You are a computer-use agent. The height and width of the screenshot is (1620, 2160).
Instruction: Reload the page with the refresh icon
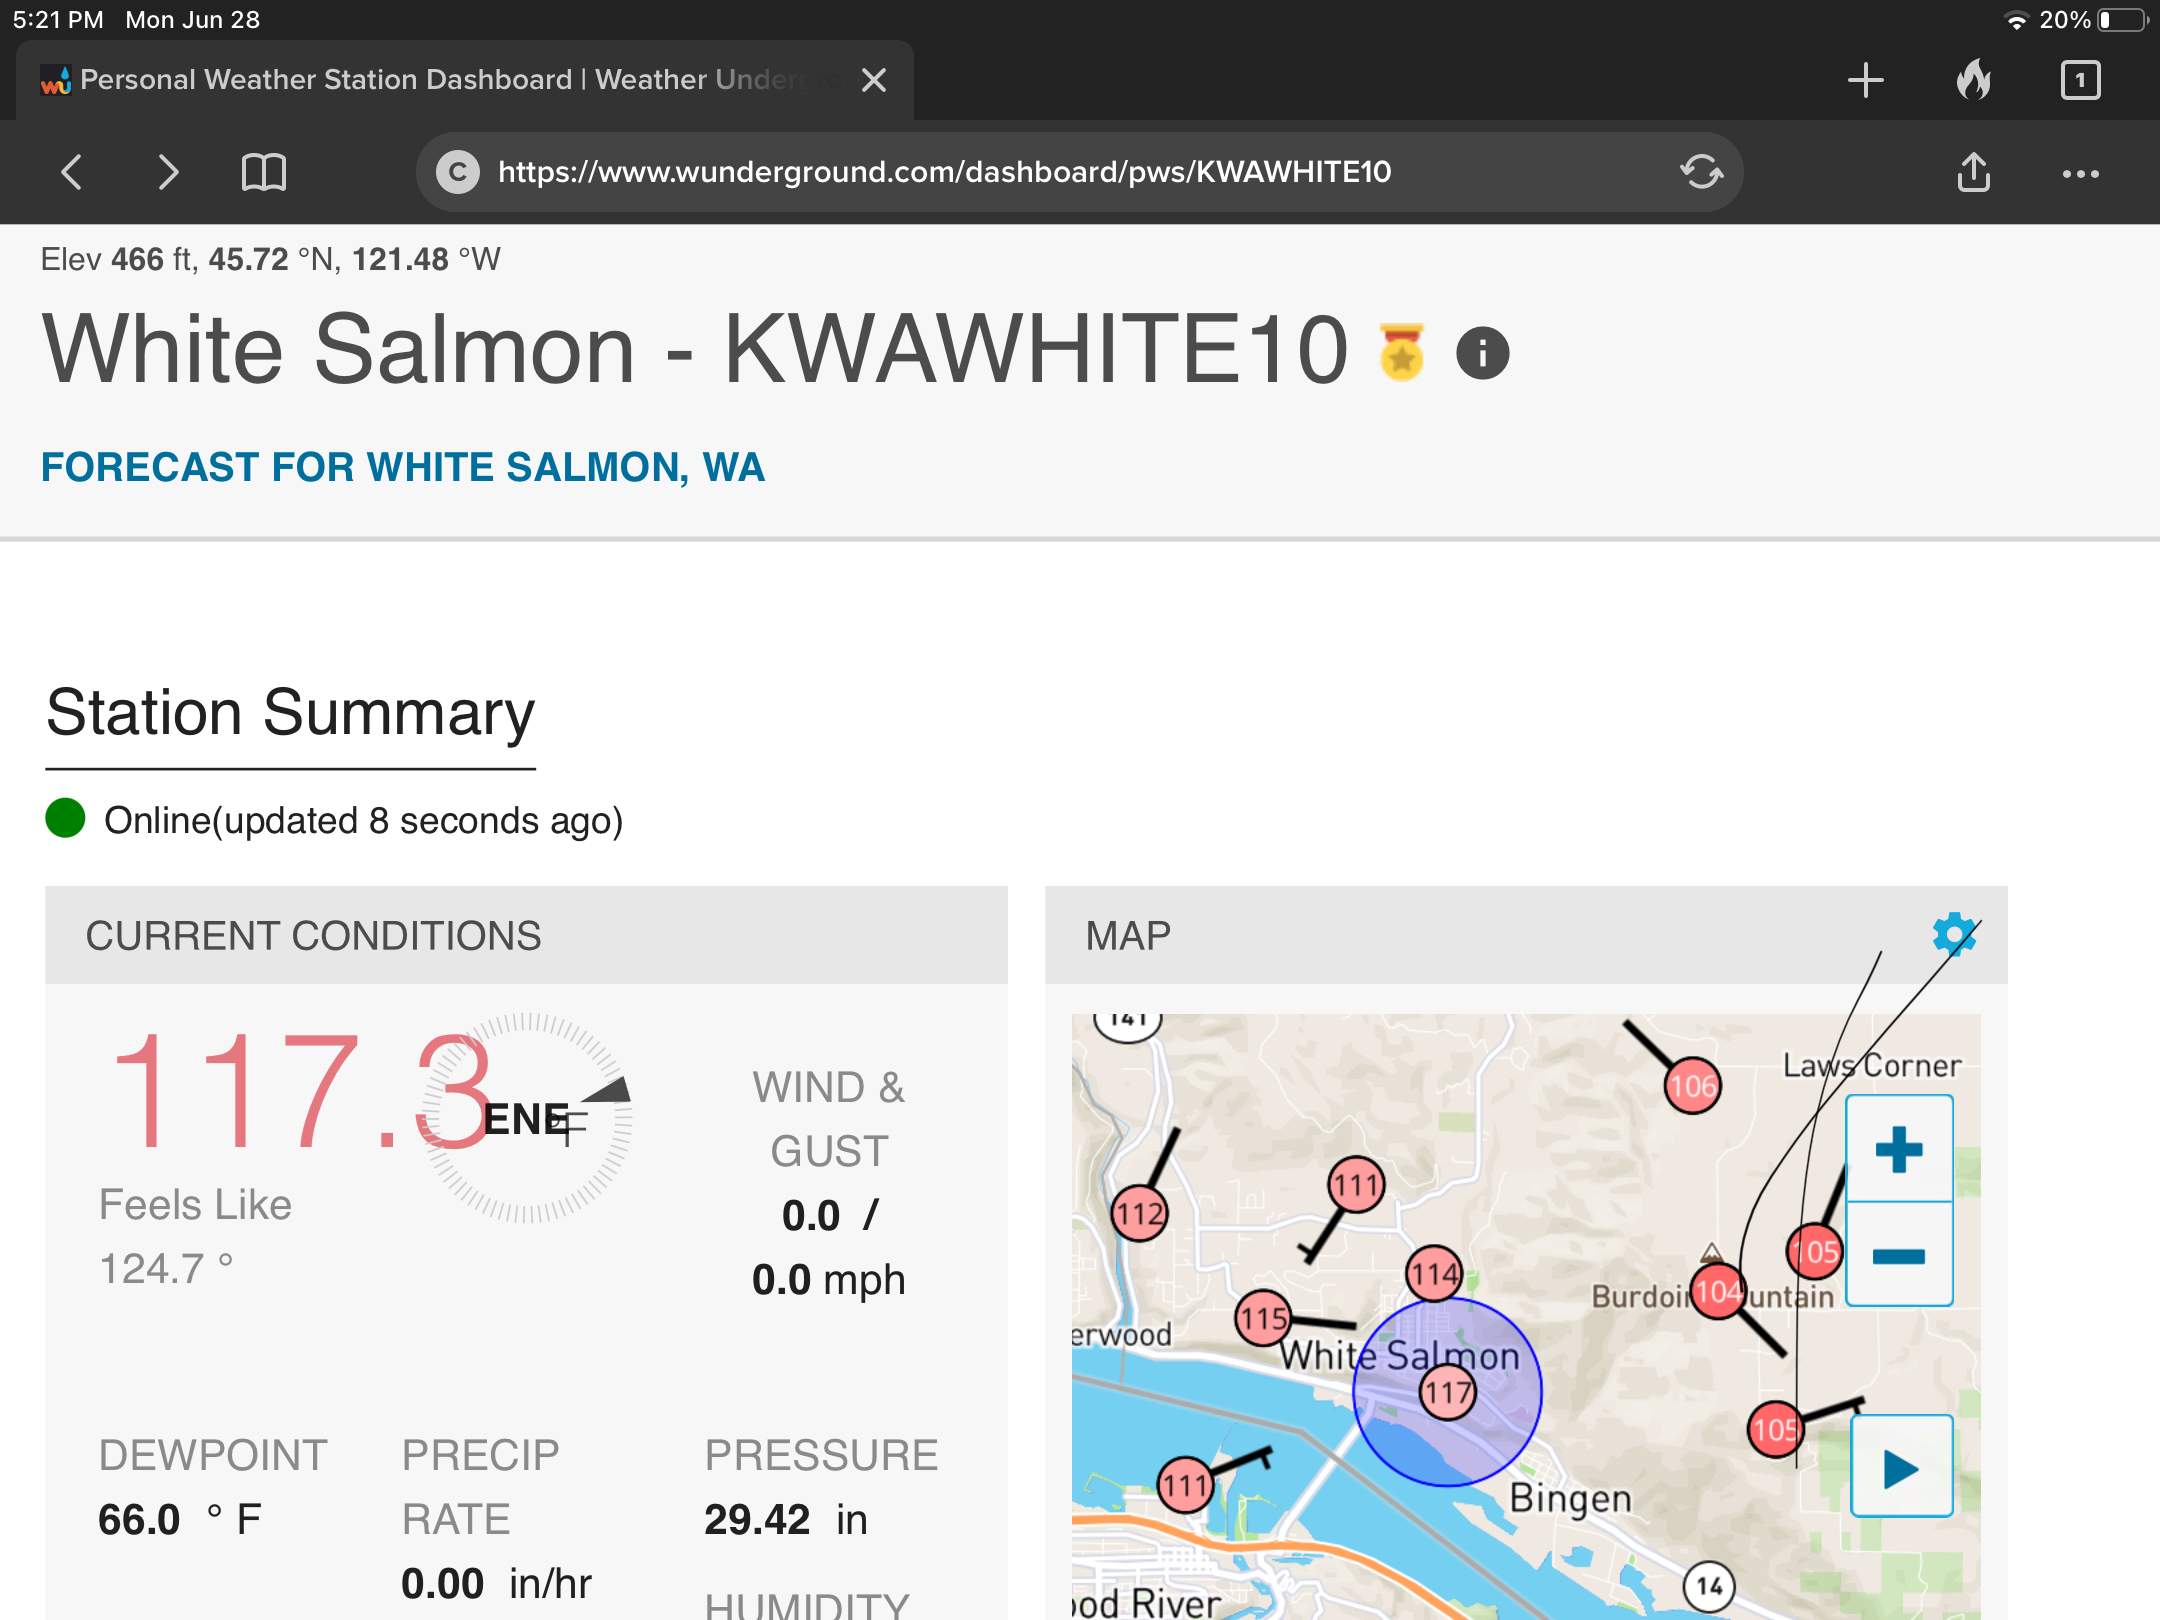[x=1701, y=172]
